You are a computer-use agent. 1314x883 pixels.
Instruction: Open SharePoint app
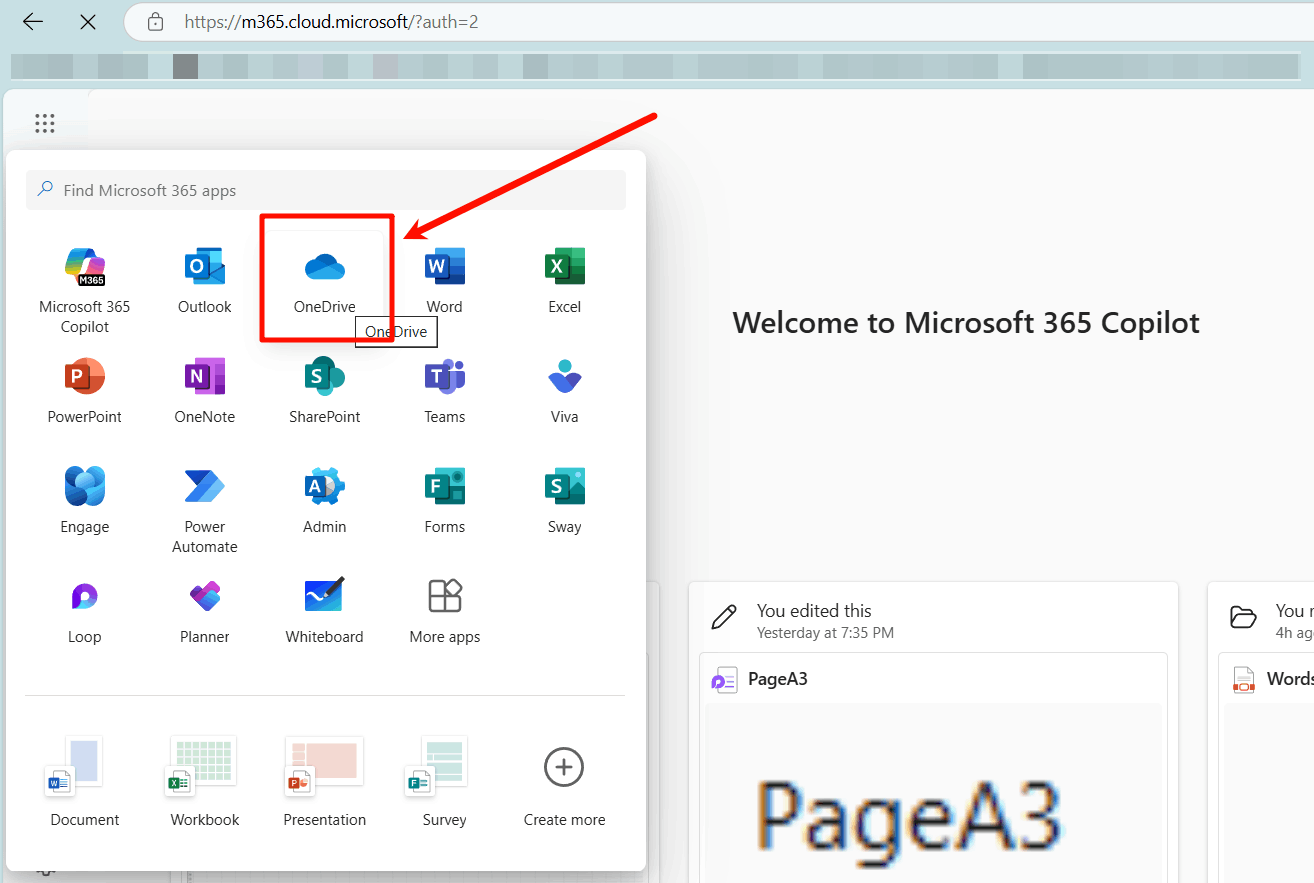[x=325, y=390]
